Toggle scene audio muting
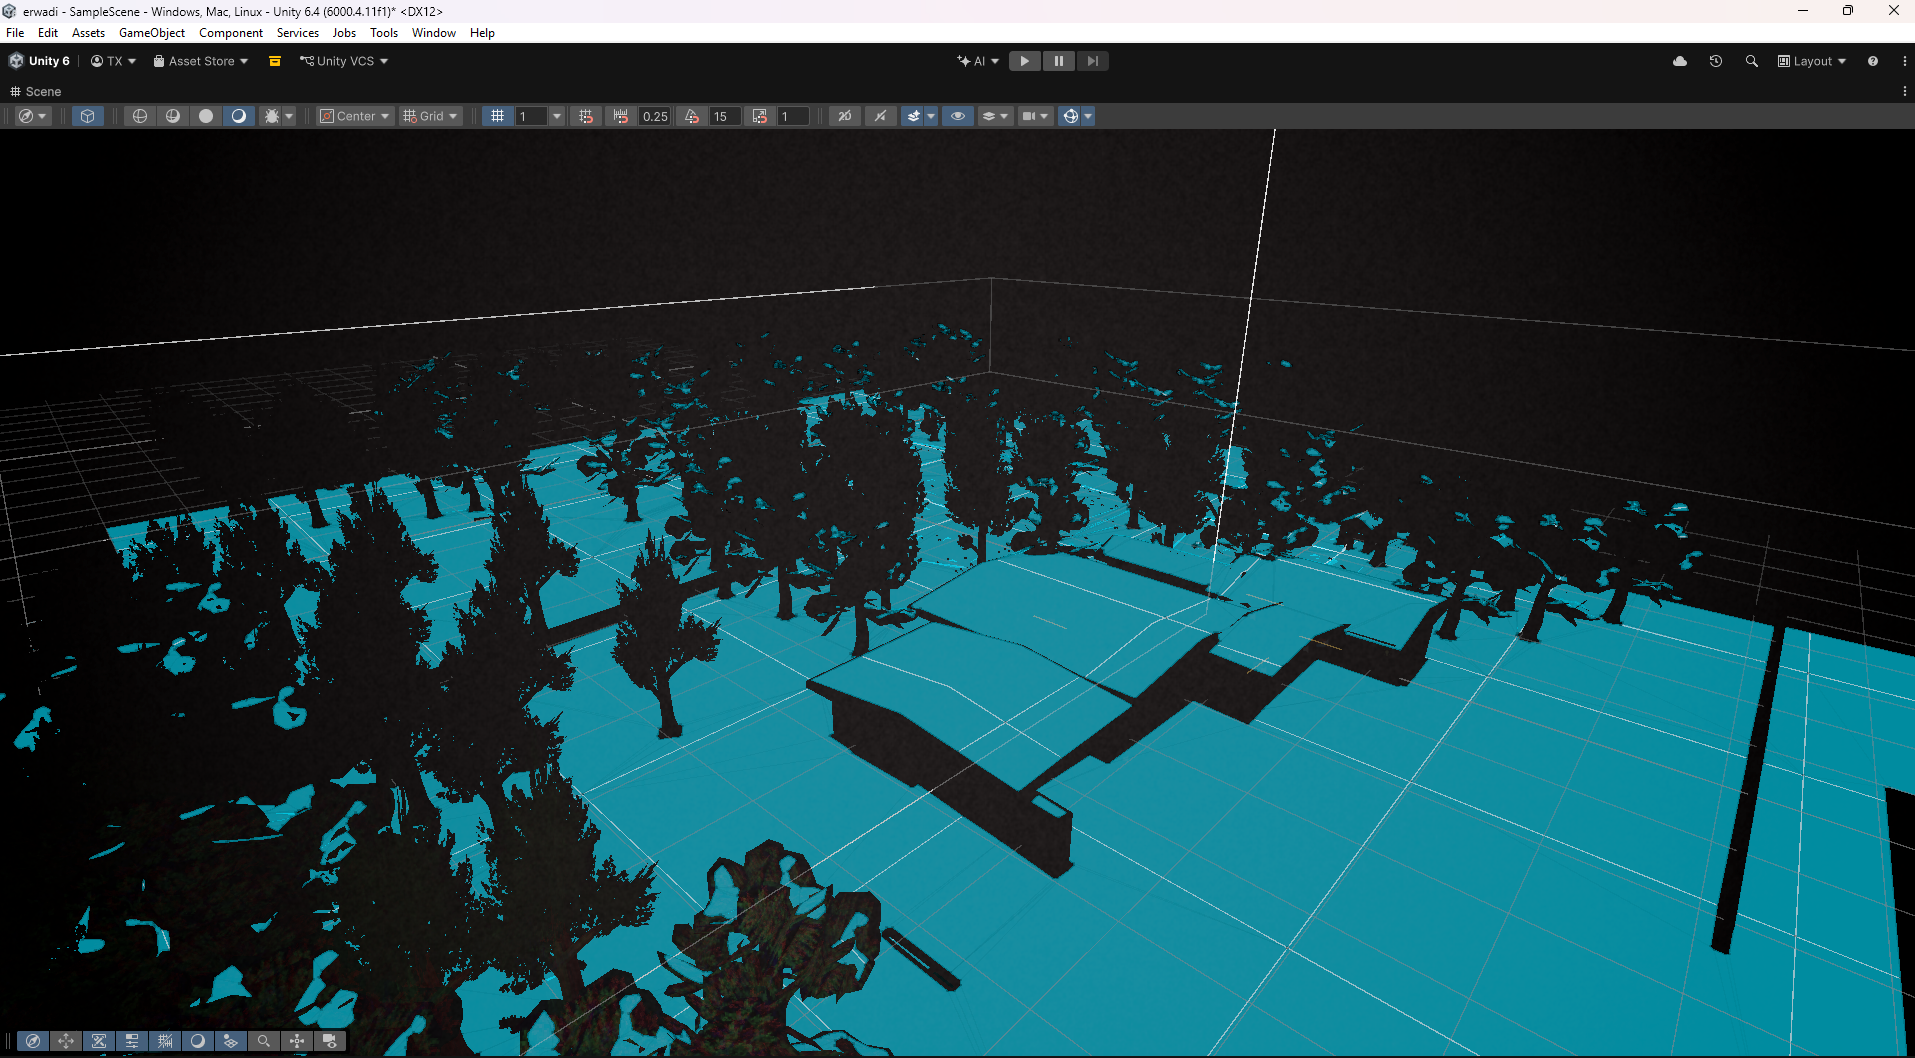Screen dimensions: 1915x1058 880,116
